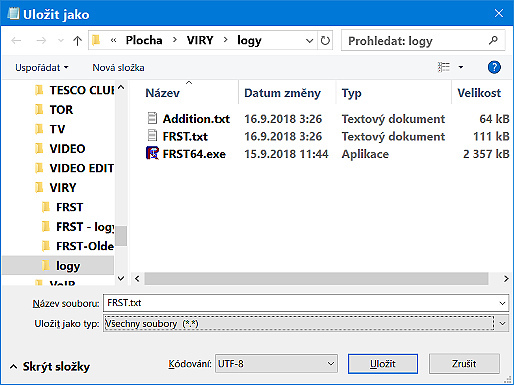
Task: Close the Uložit jako dialog
Action: coord(499,13)
